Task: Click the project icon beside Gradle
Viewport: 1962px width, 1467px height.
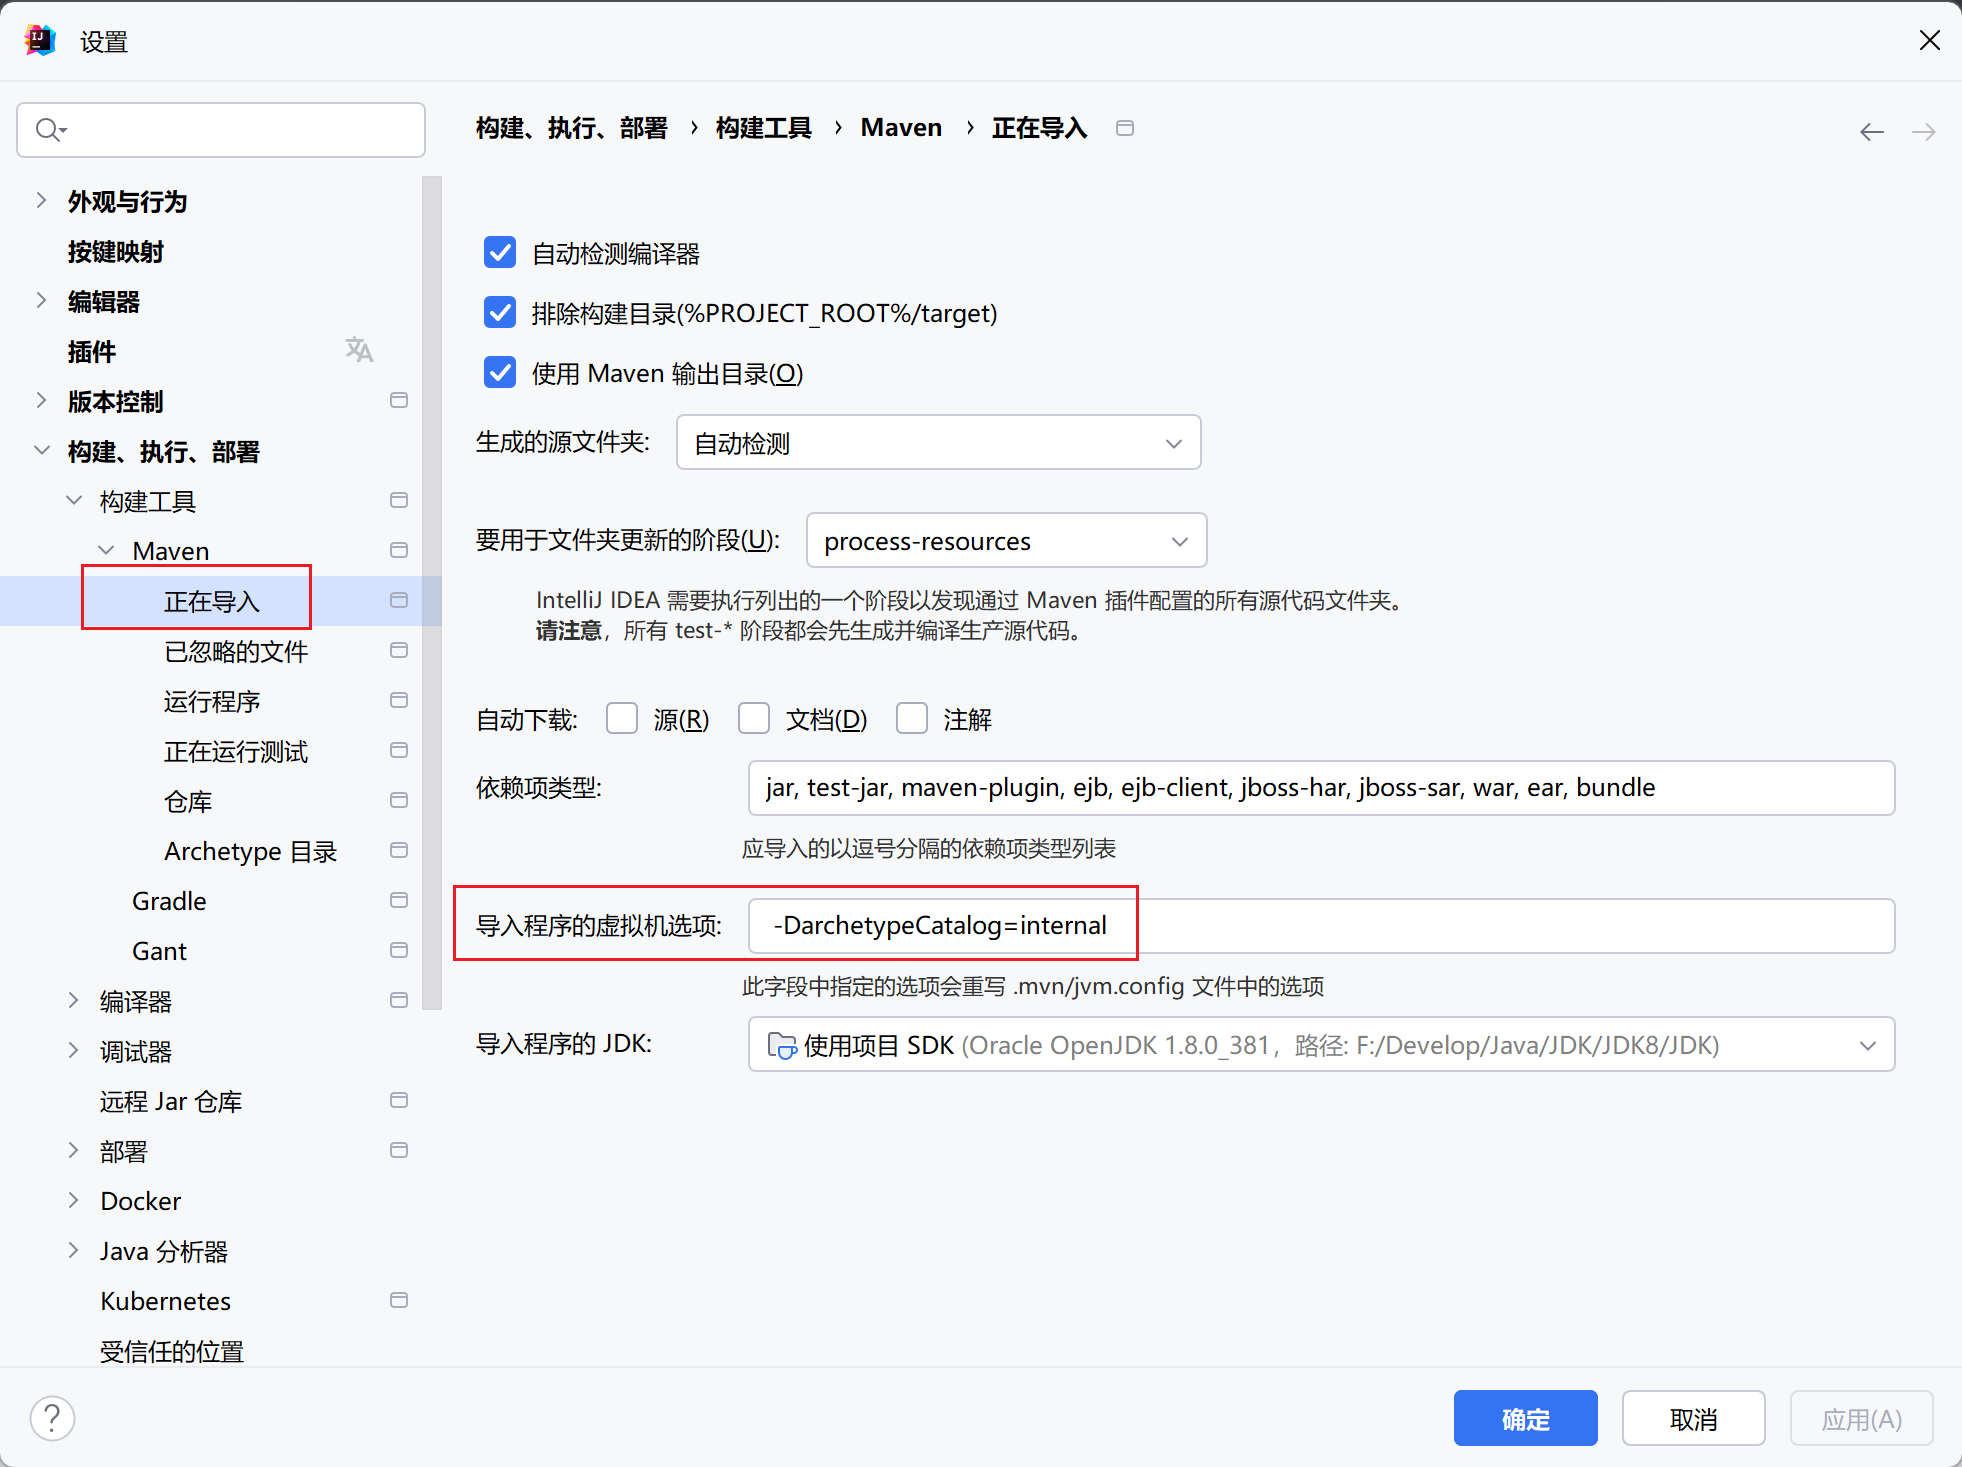Action: tap(399, 900)
